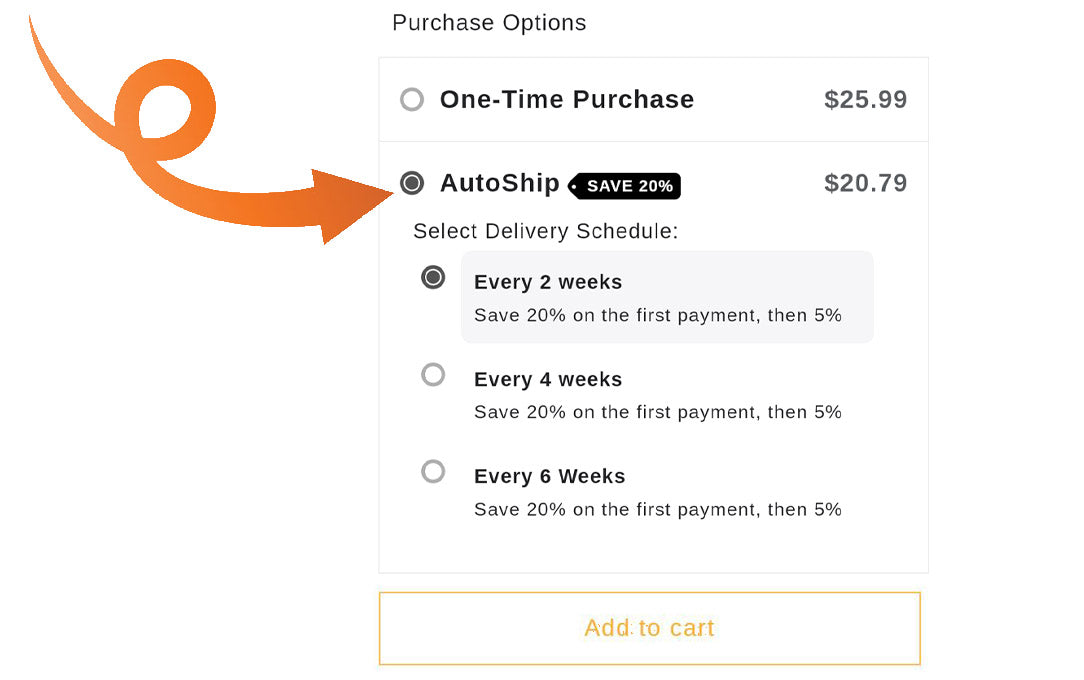Click the black SAVE 20% tag badge
Viewport: 1084px width, 680px height.
(x=624, y=186)
